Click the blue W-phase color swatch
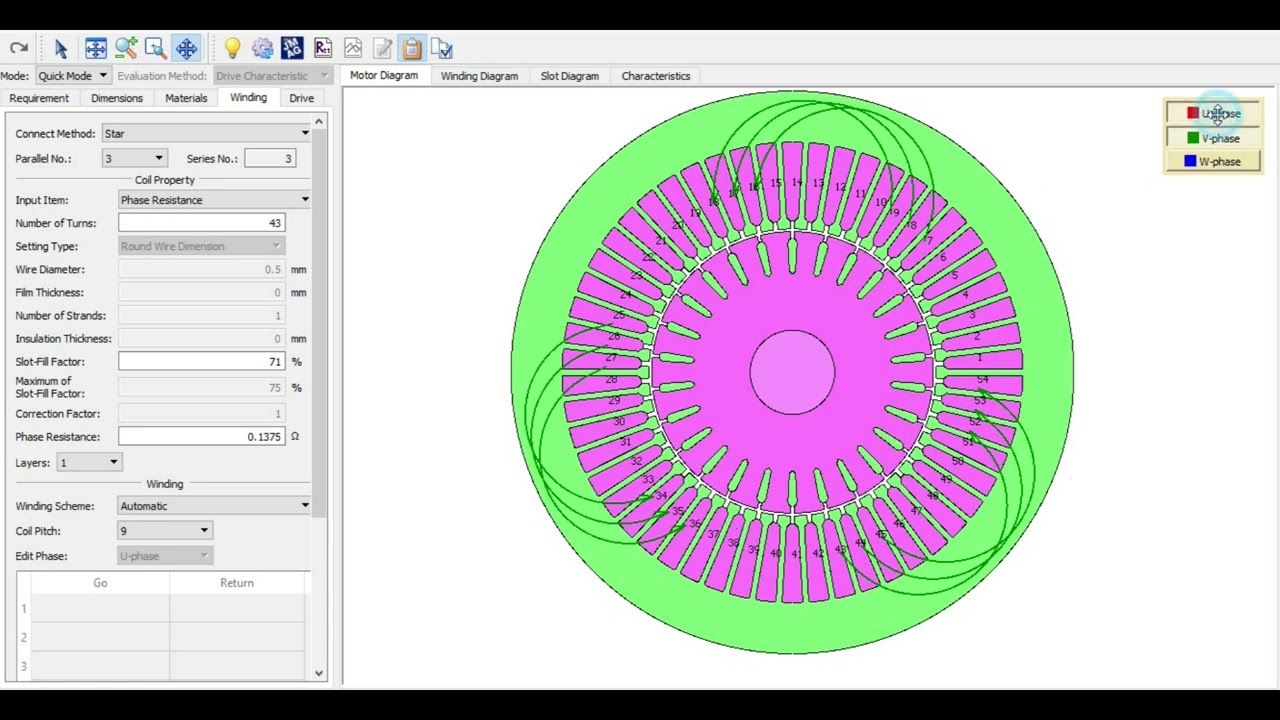This screenshot has width=1280, height=720. tap(1190, 161)
